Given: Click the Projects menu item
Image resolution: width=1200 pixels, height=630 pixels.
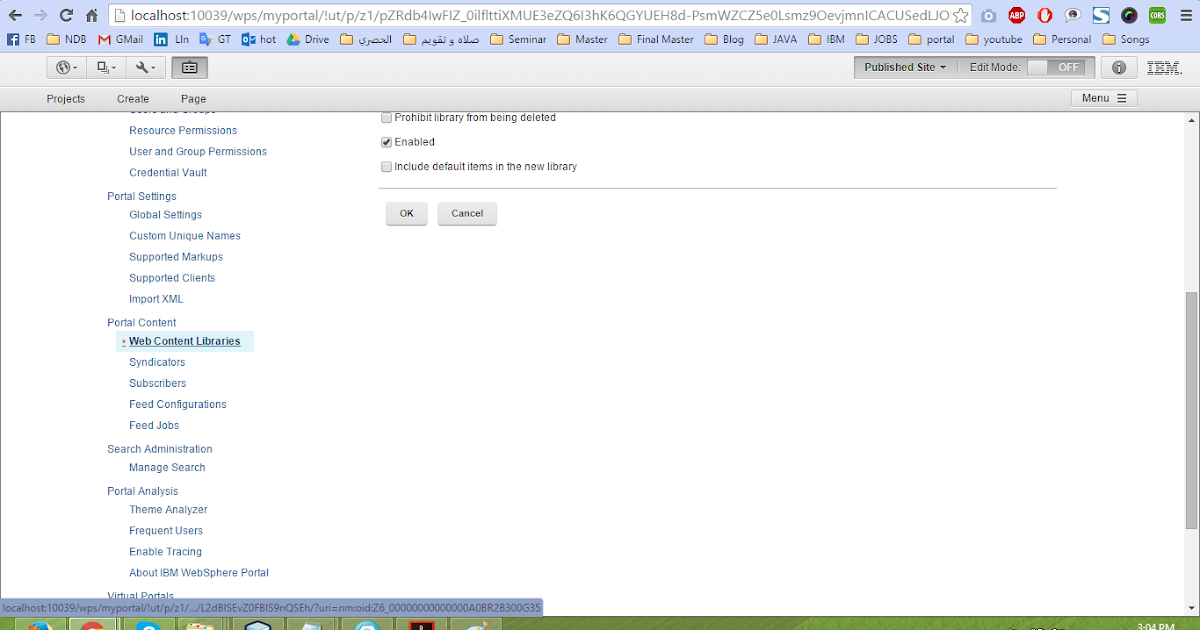Looking at the screenshot, I should 65,98.
